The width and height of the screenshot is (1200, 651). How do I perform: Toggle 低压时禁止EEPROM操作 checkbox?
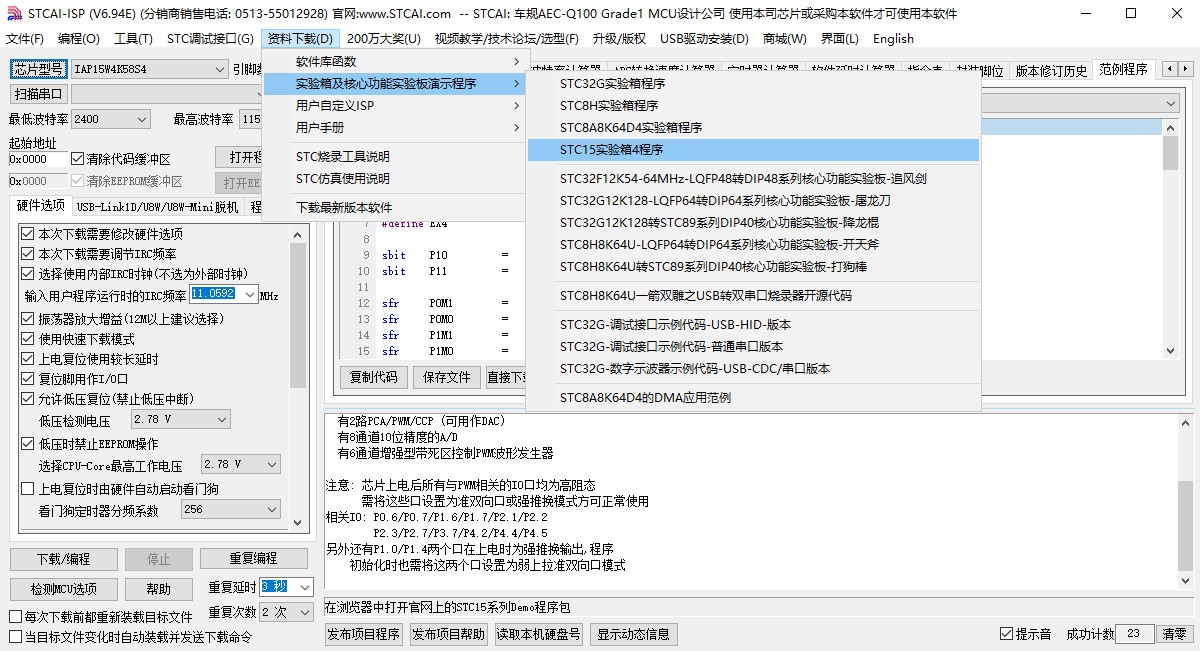click(28, 443)
